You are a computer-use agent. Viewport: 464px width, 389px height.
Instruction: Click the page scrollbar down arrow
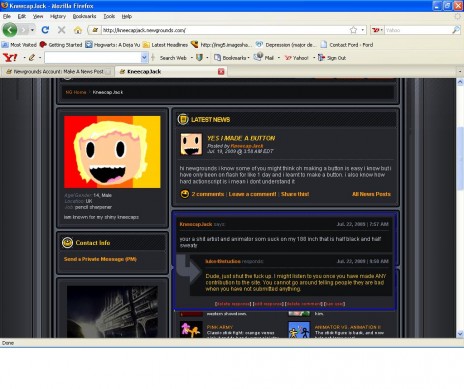tap(460, 334)
